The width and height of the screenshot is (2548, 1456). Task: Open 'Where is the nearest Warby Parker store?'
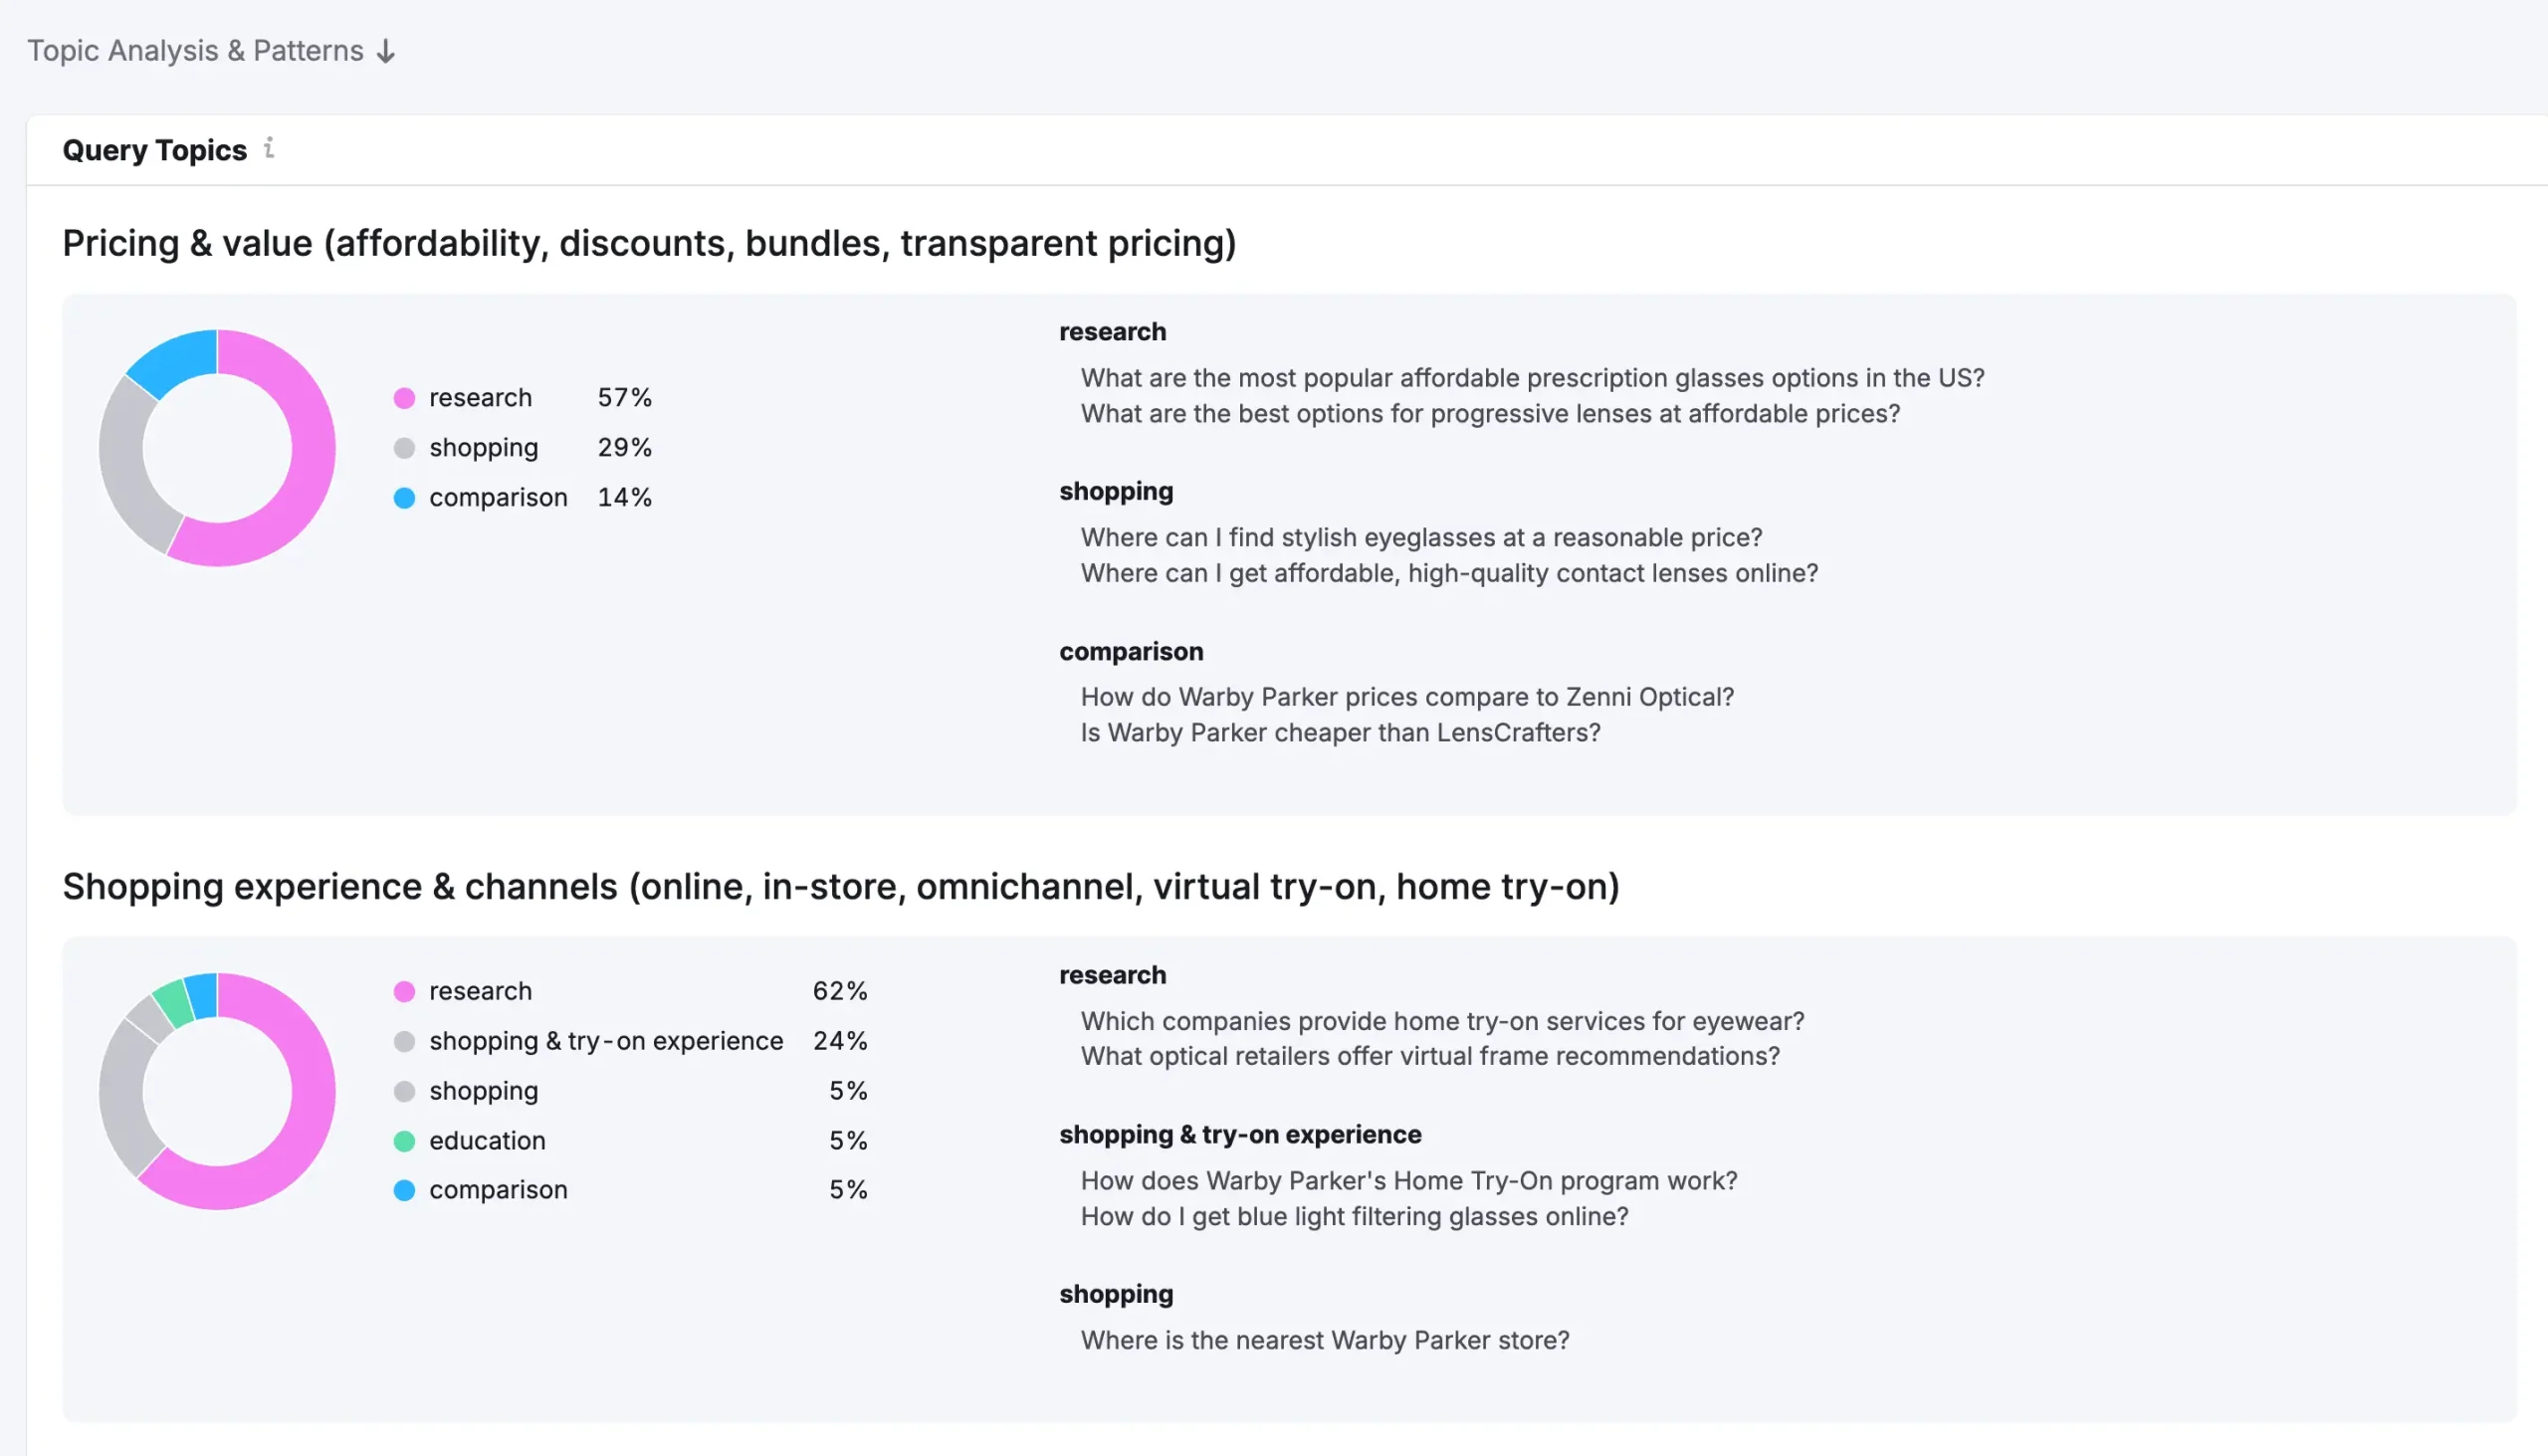point(1324,1340)
